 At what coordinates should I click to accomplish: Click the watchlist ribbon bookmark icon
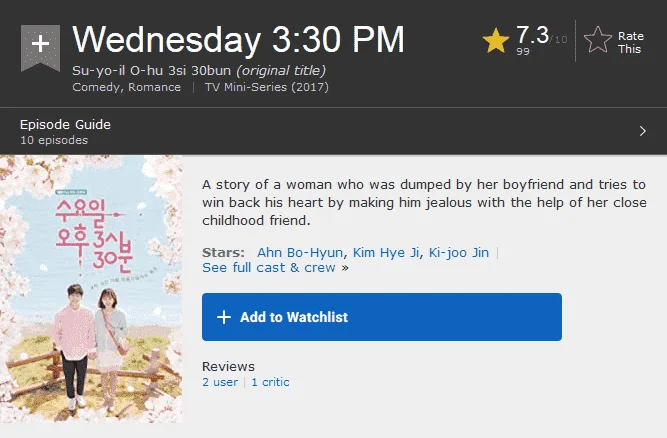point(40,48)
